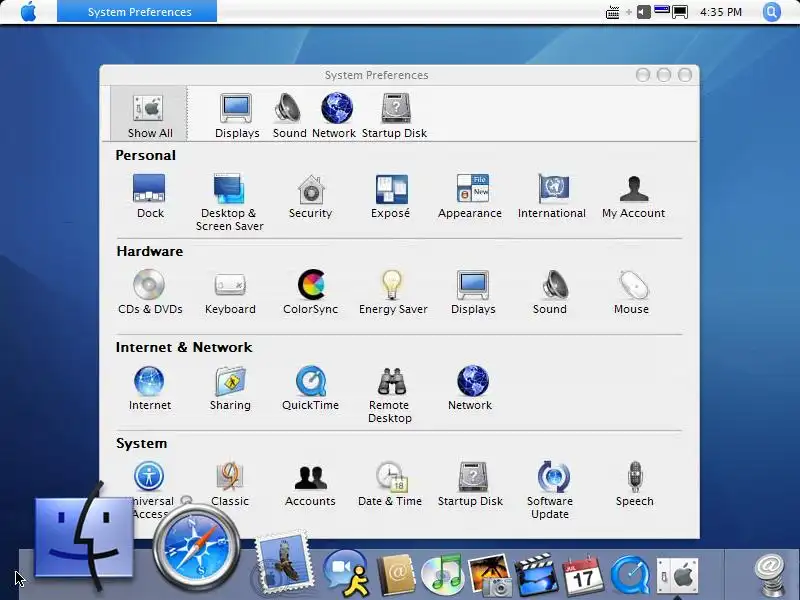The height and width of the screenshot is (600, 800).
Task: Open Sound from the top toolbar
Action: point(289,115)
